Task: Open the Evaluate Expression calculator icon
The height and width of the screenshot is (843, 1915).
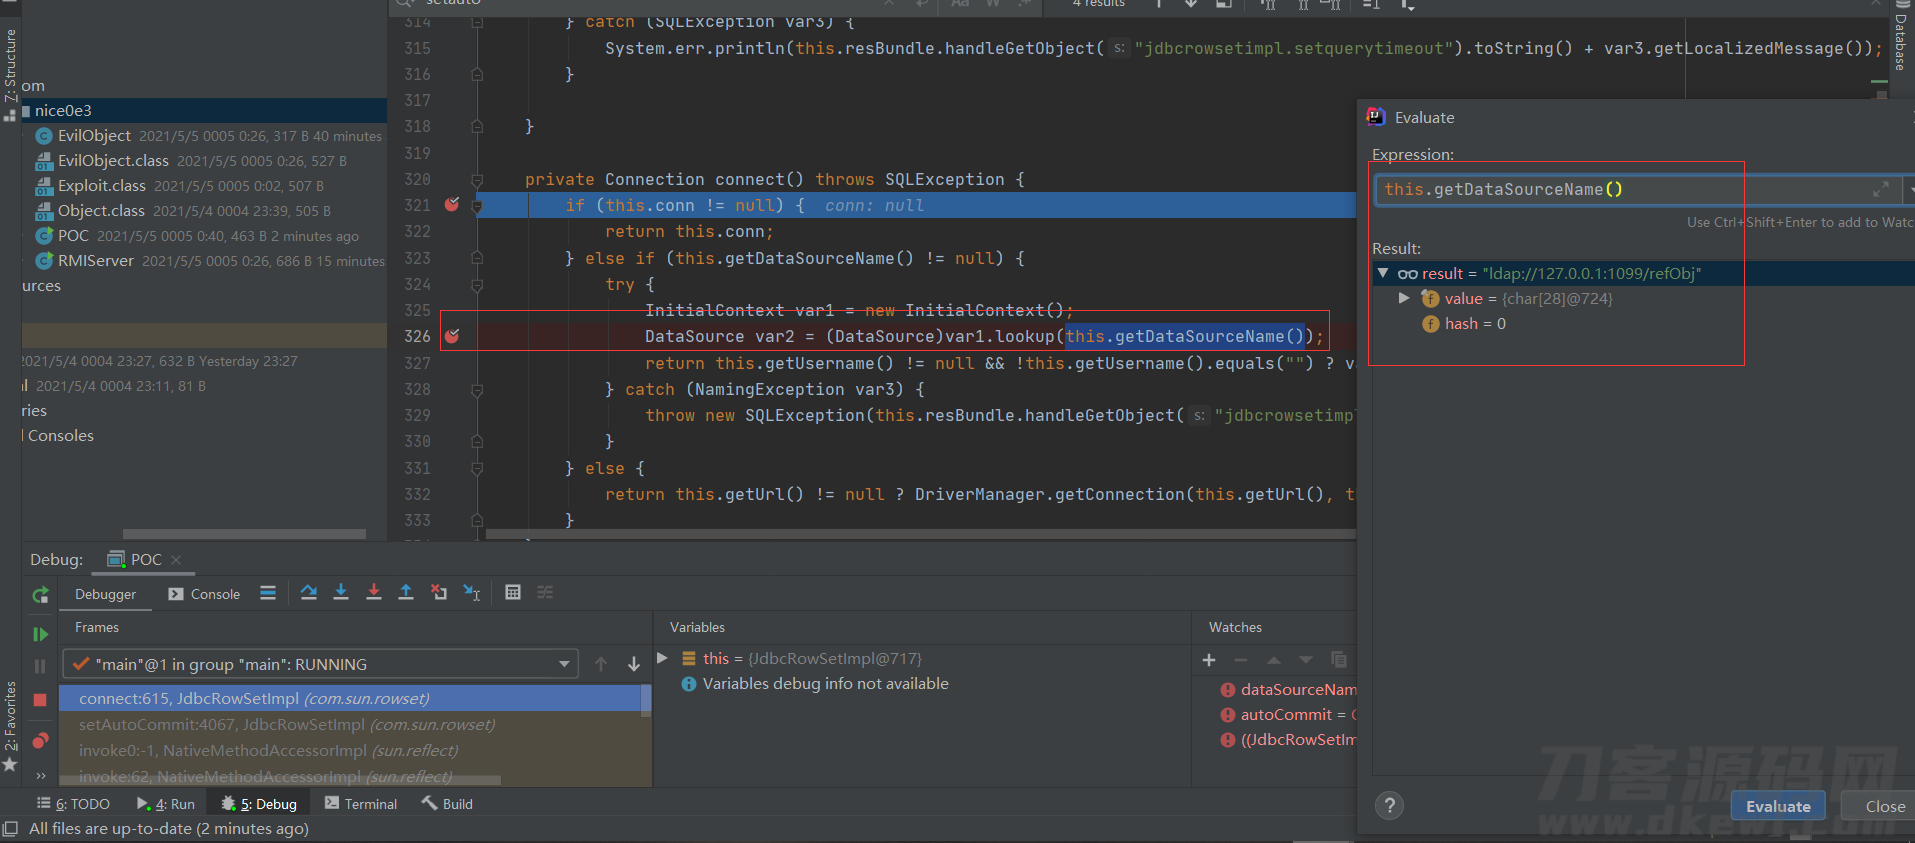Action: (513, 593)
